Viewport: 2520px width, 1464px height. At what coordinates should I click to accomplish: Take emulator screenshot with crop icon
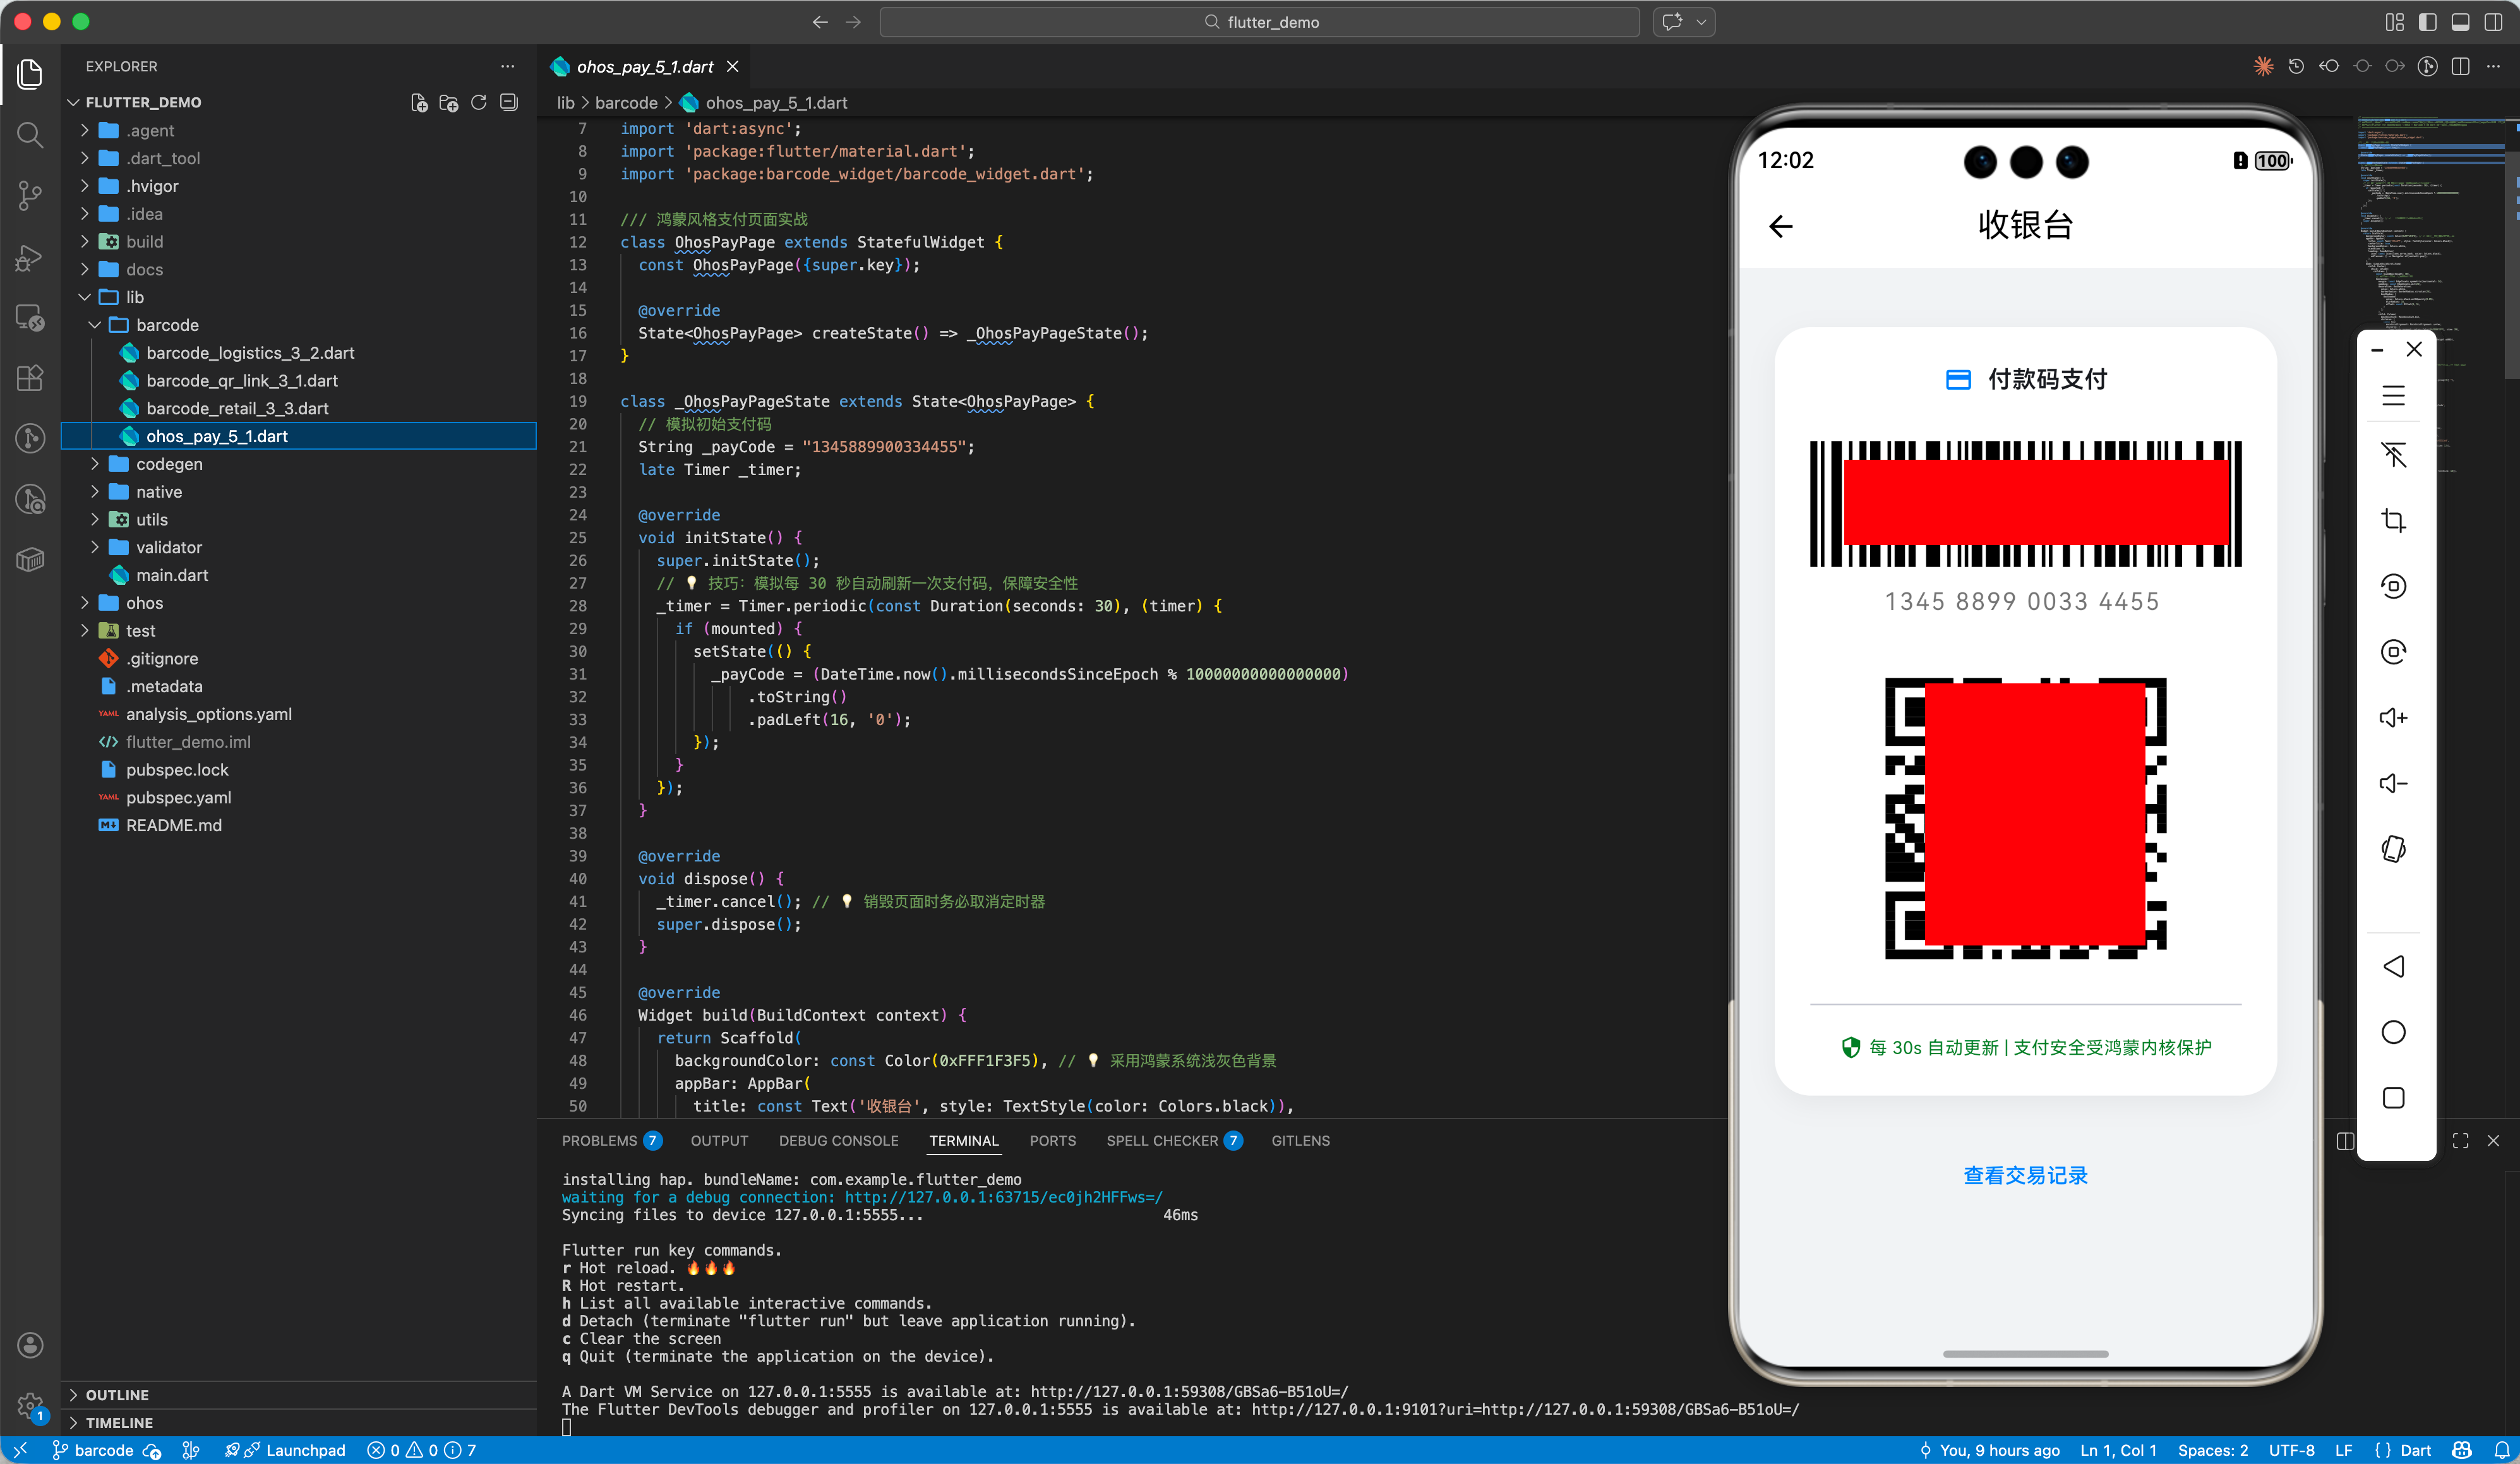click(2393, 520)
